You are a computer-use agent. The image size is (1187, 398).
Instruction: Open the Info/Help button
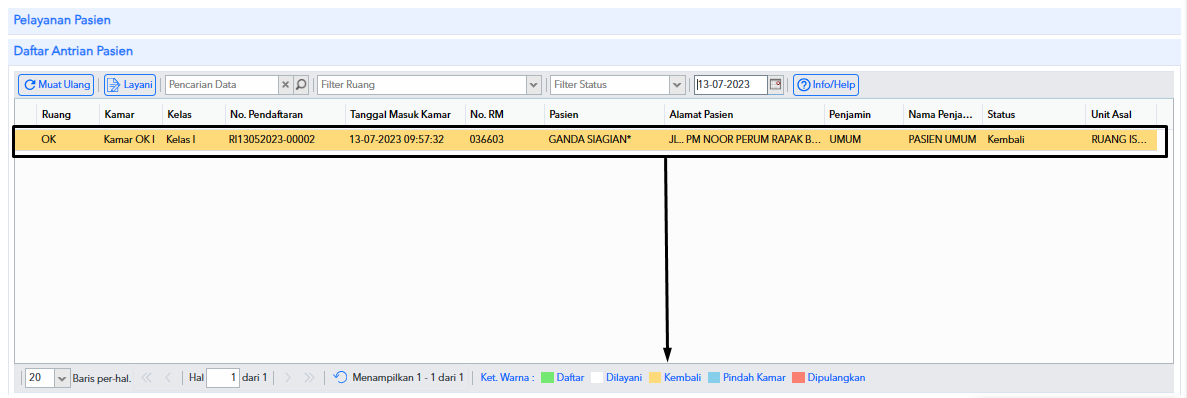pyautogui.click(x=826, y=85)
